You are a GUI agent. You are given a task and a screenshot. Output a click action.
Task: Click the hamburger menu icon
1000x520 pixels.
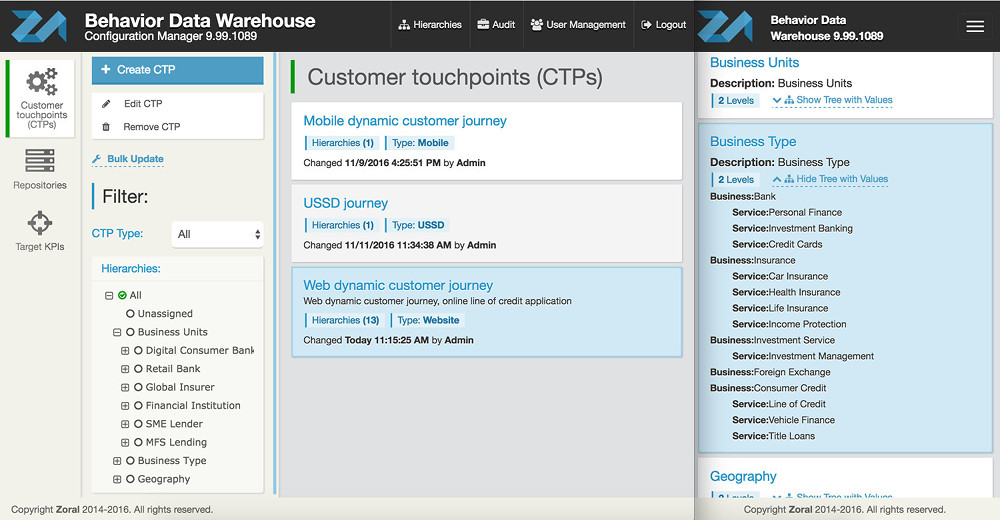click(x=975, y=27)
